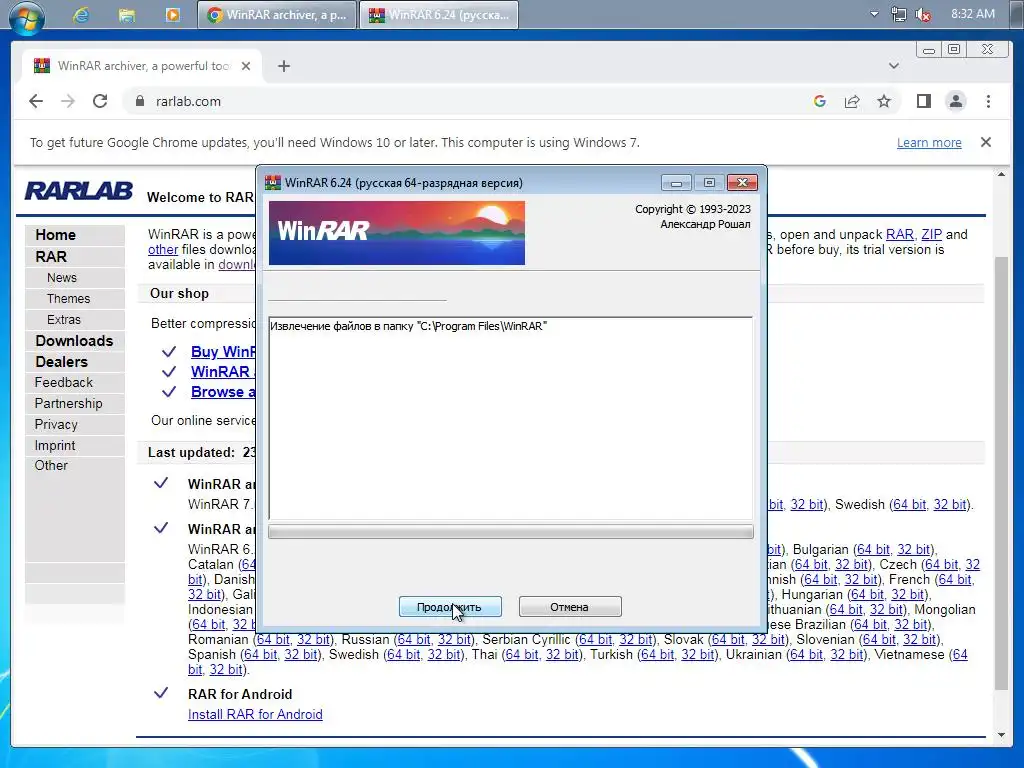Screen dimensions: 1024x768
Task: Open Extras in the site sidebar
Action: click(x=64, y=319)
